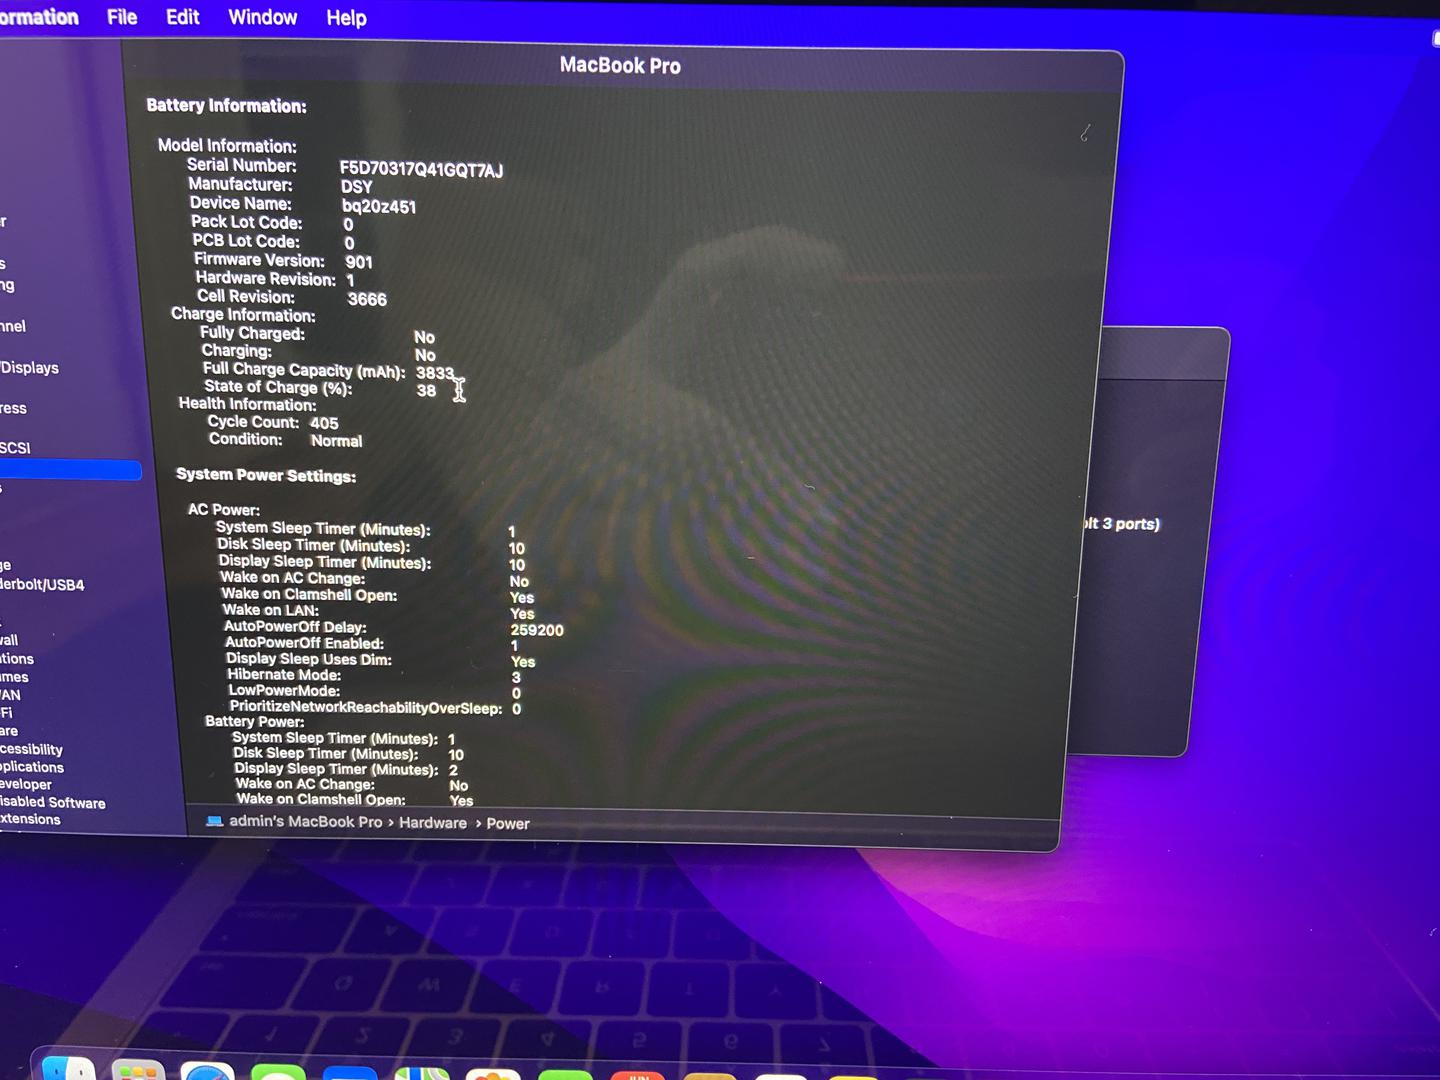This screenshot has width=1440, height=1080.
Task: Open Maps from the Dock
Action: pyautogui.click(x=422, y=1073)
